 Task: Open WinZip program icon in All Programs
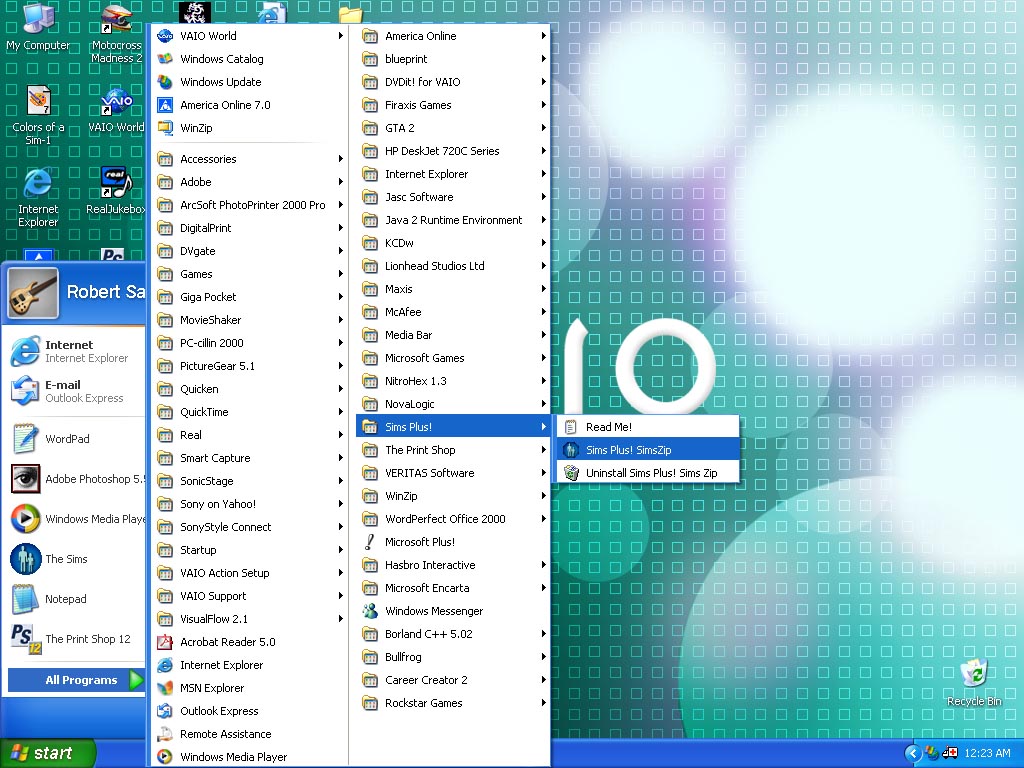pos(165,128)
